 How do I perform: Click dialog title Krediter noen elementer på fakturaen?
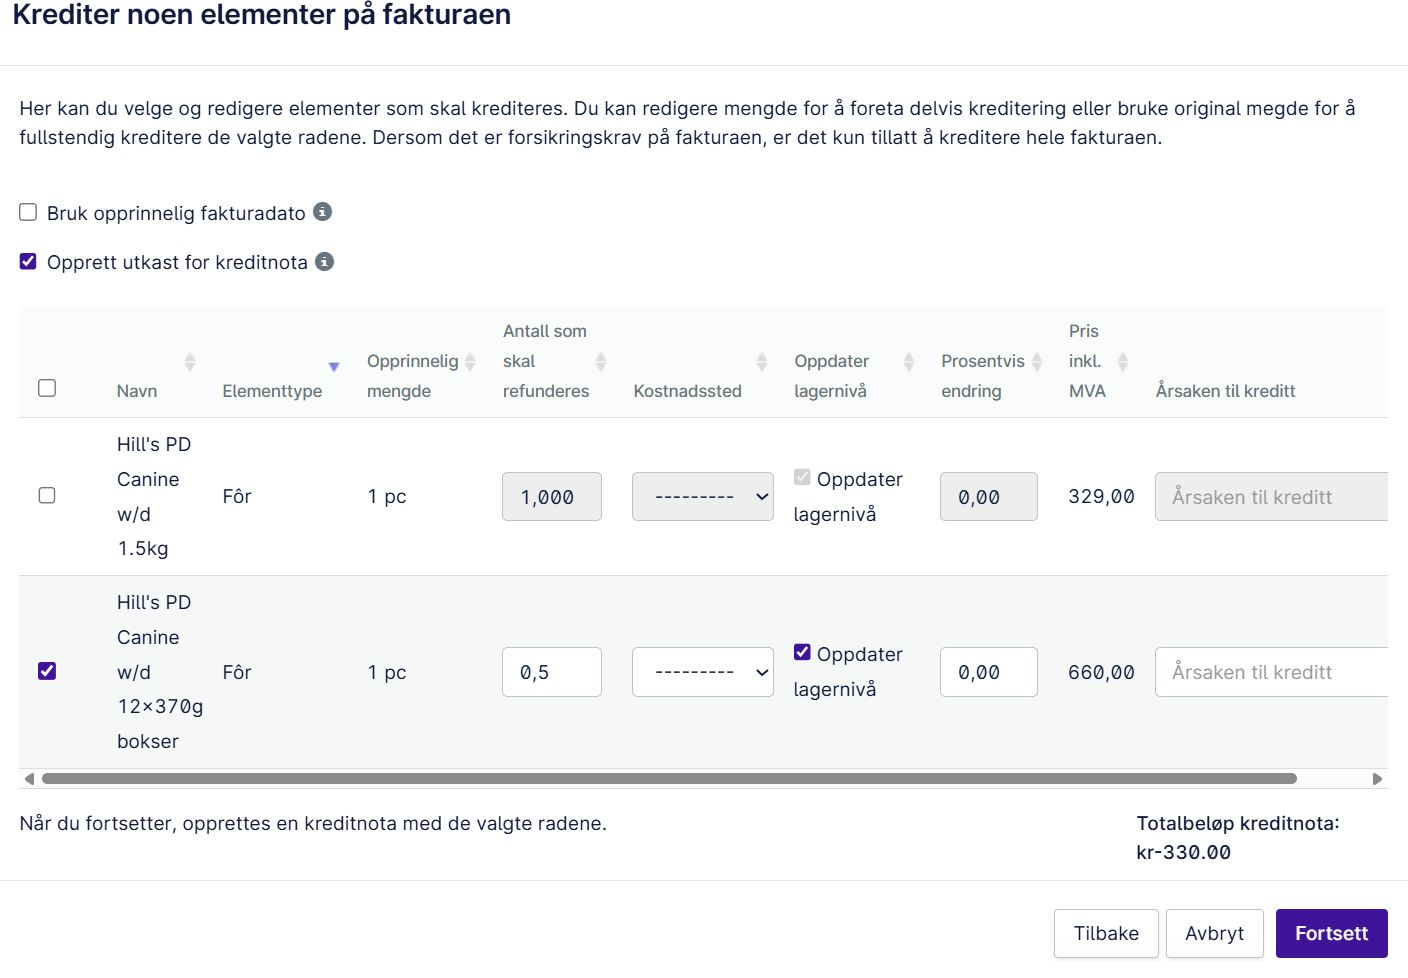pos(262,14)
